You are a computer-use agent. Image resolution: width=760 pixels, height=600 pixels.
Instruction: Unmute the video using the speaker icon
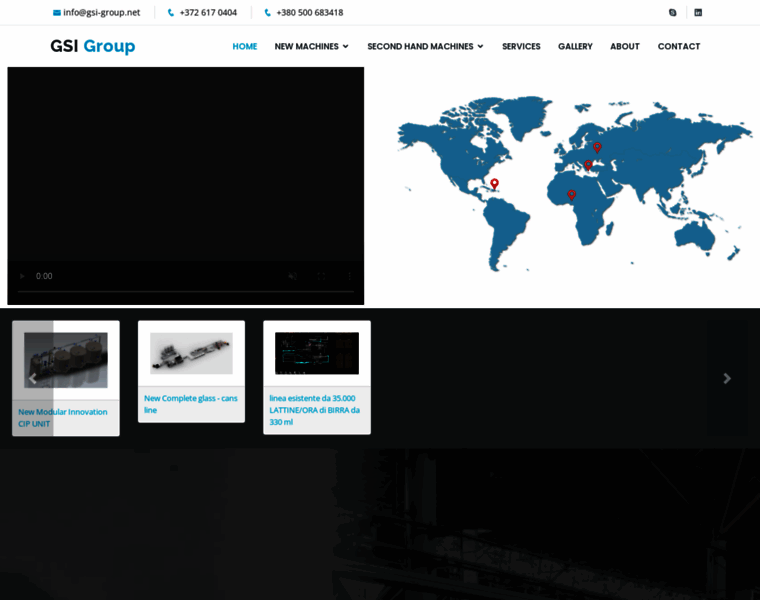(x=292, y=276)
